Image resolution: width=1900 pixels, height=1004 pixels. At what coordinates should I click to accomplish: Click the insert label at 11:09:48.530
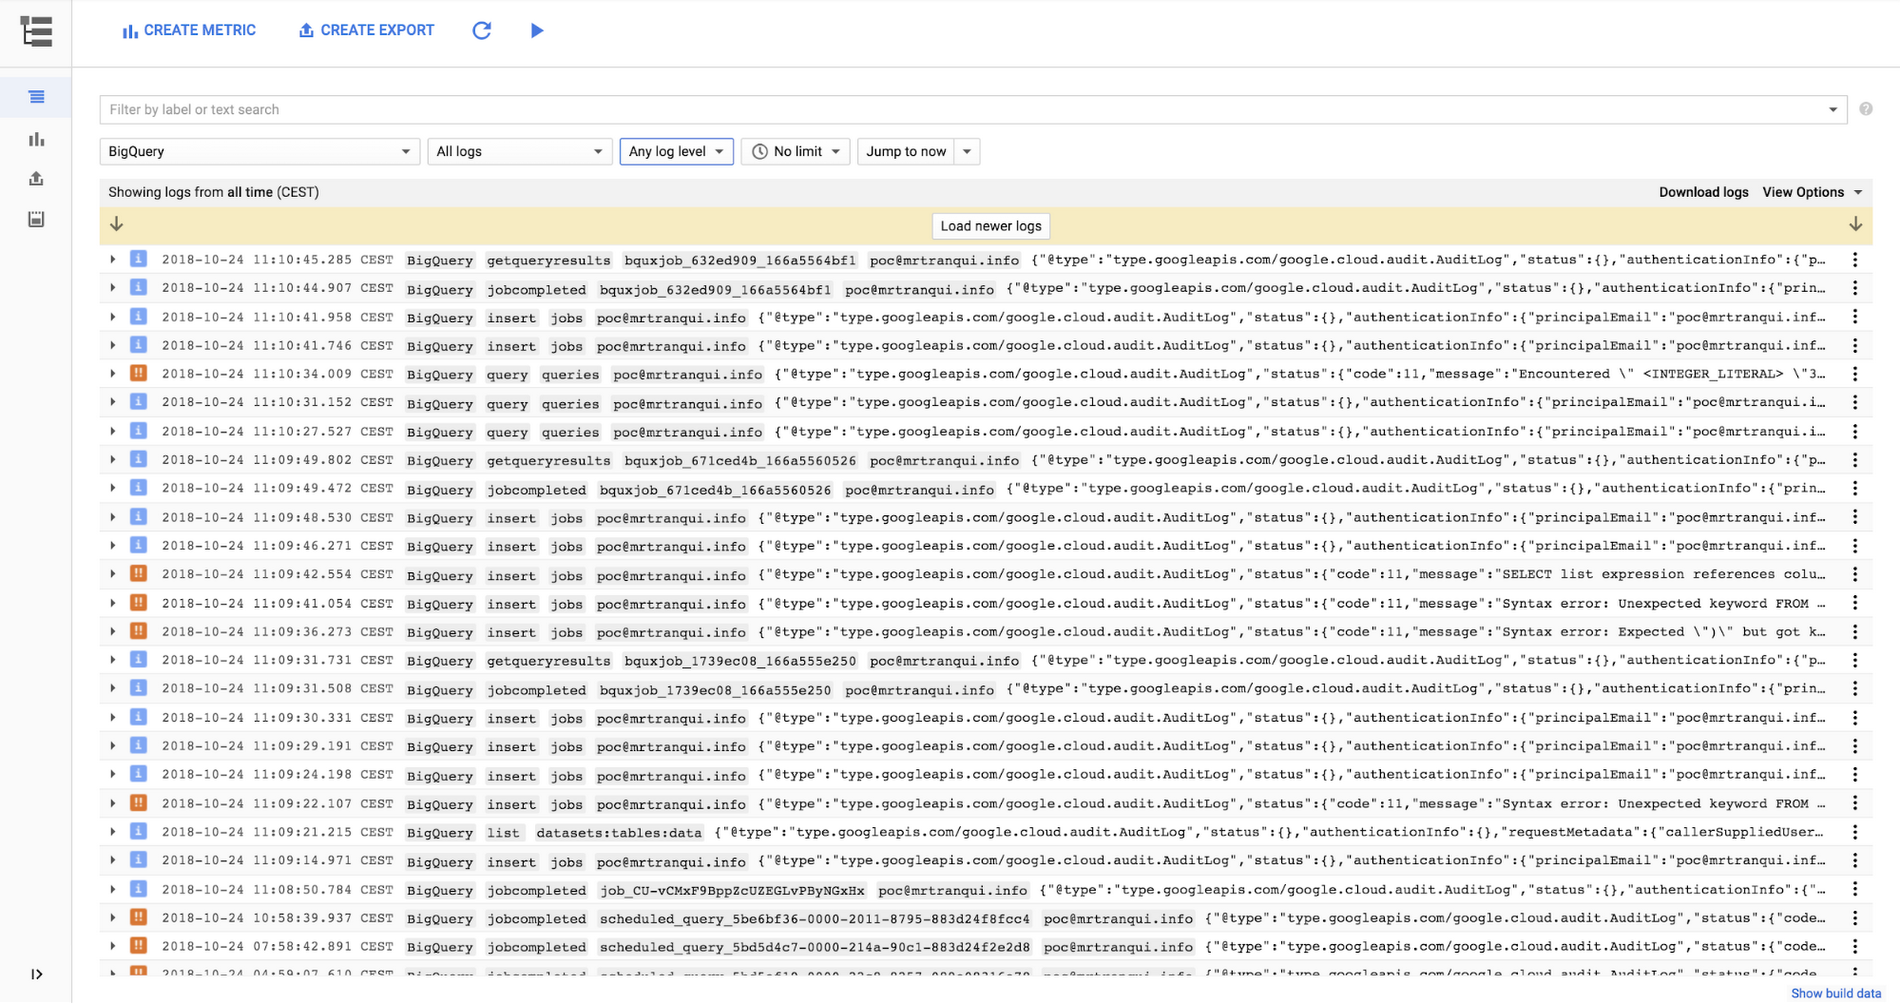pyautogui.click(x=511, y=518)
